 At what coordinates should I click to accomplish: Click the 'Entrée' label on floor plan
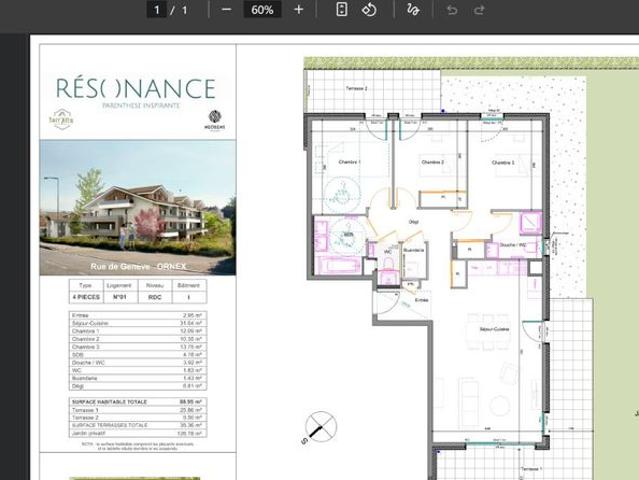pos(421,300)
